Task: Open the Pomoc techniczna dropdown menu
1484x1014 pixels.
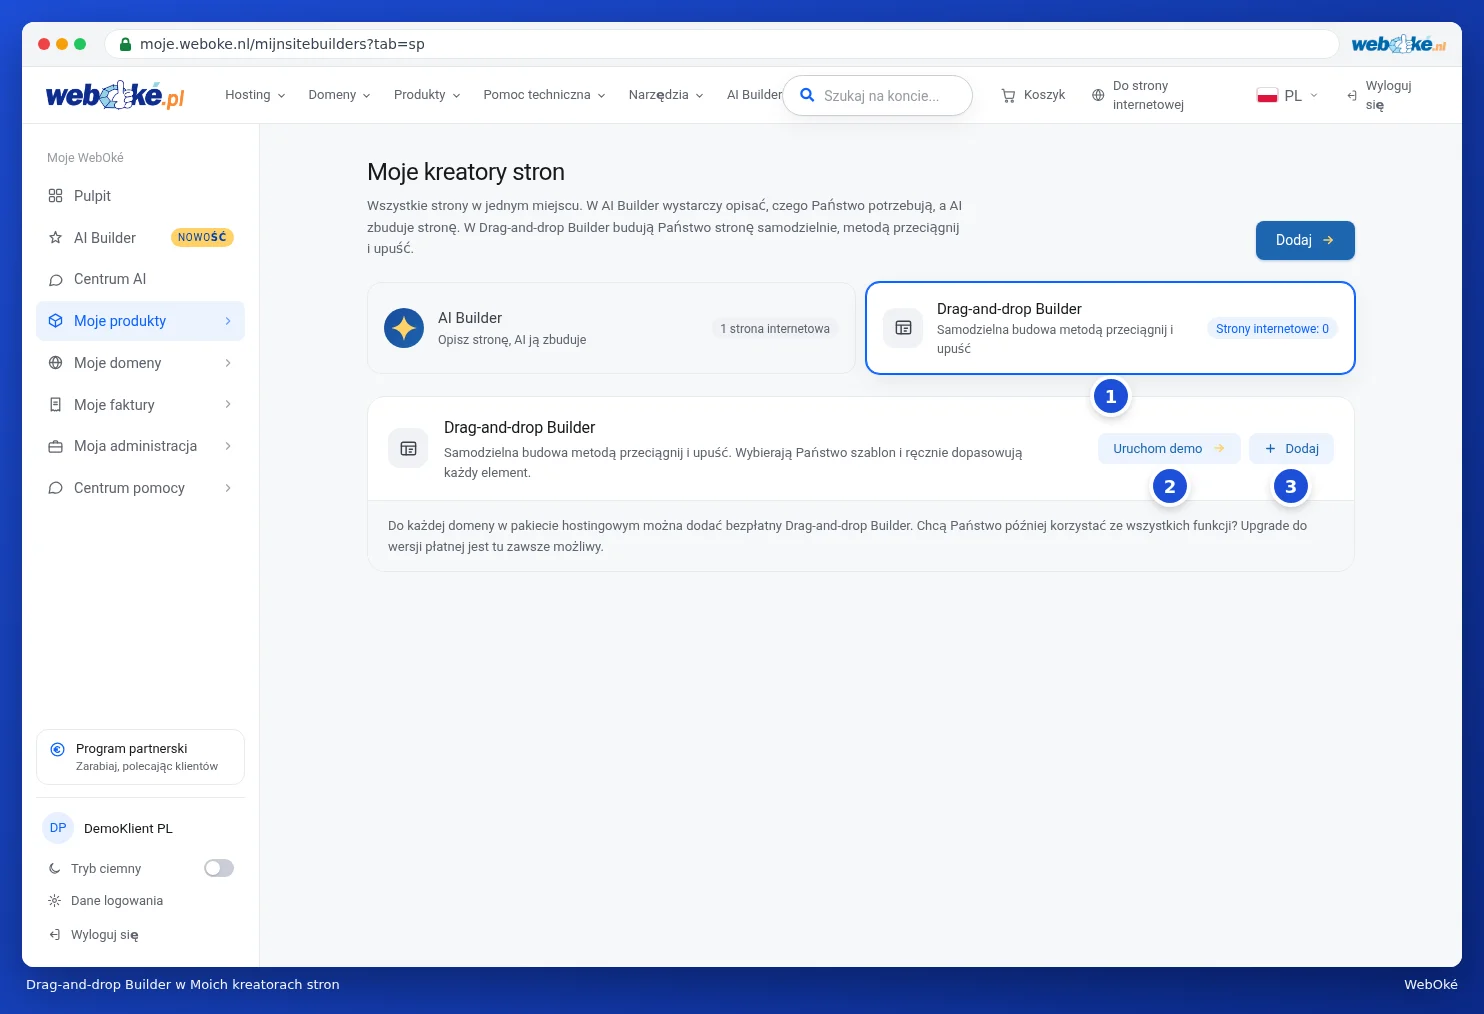Action: point(545,95)
